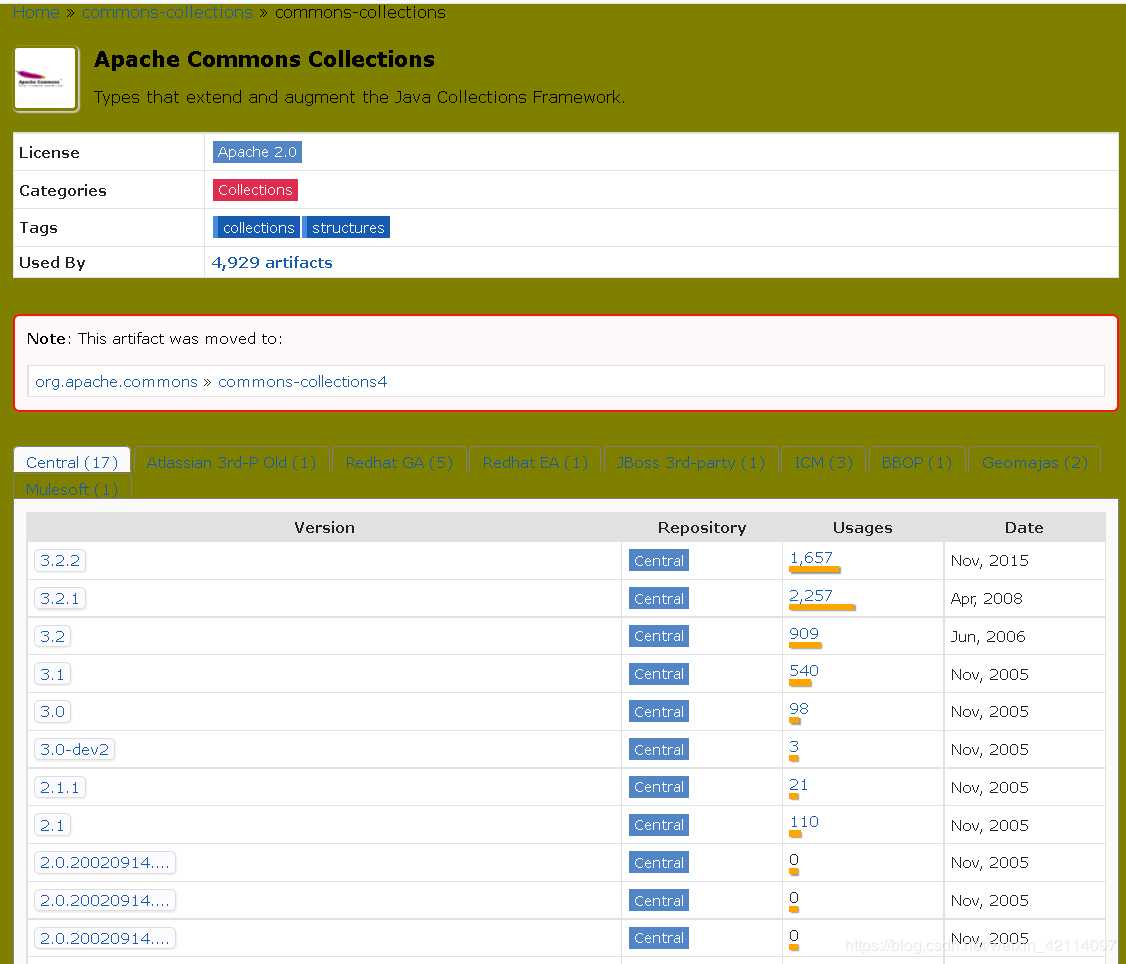
Task: Click the Date column header
Action: click(x=1024, y=527)
